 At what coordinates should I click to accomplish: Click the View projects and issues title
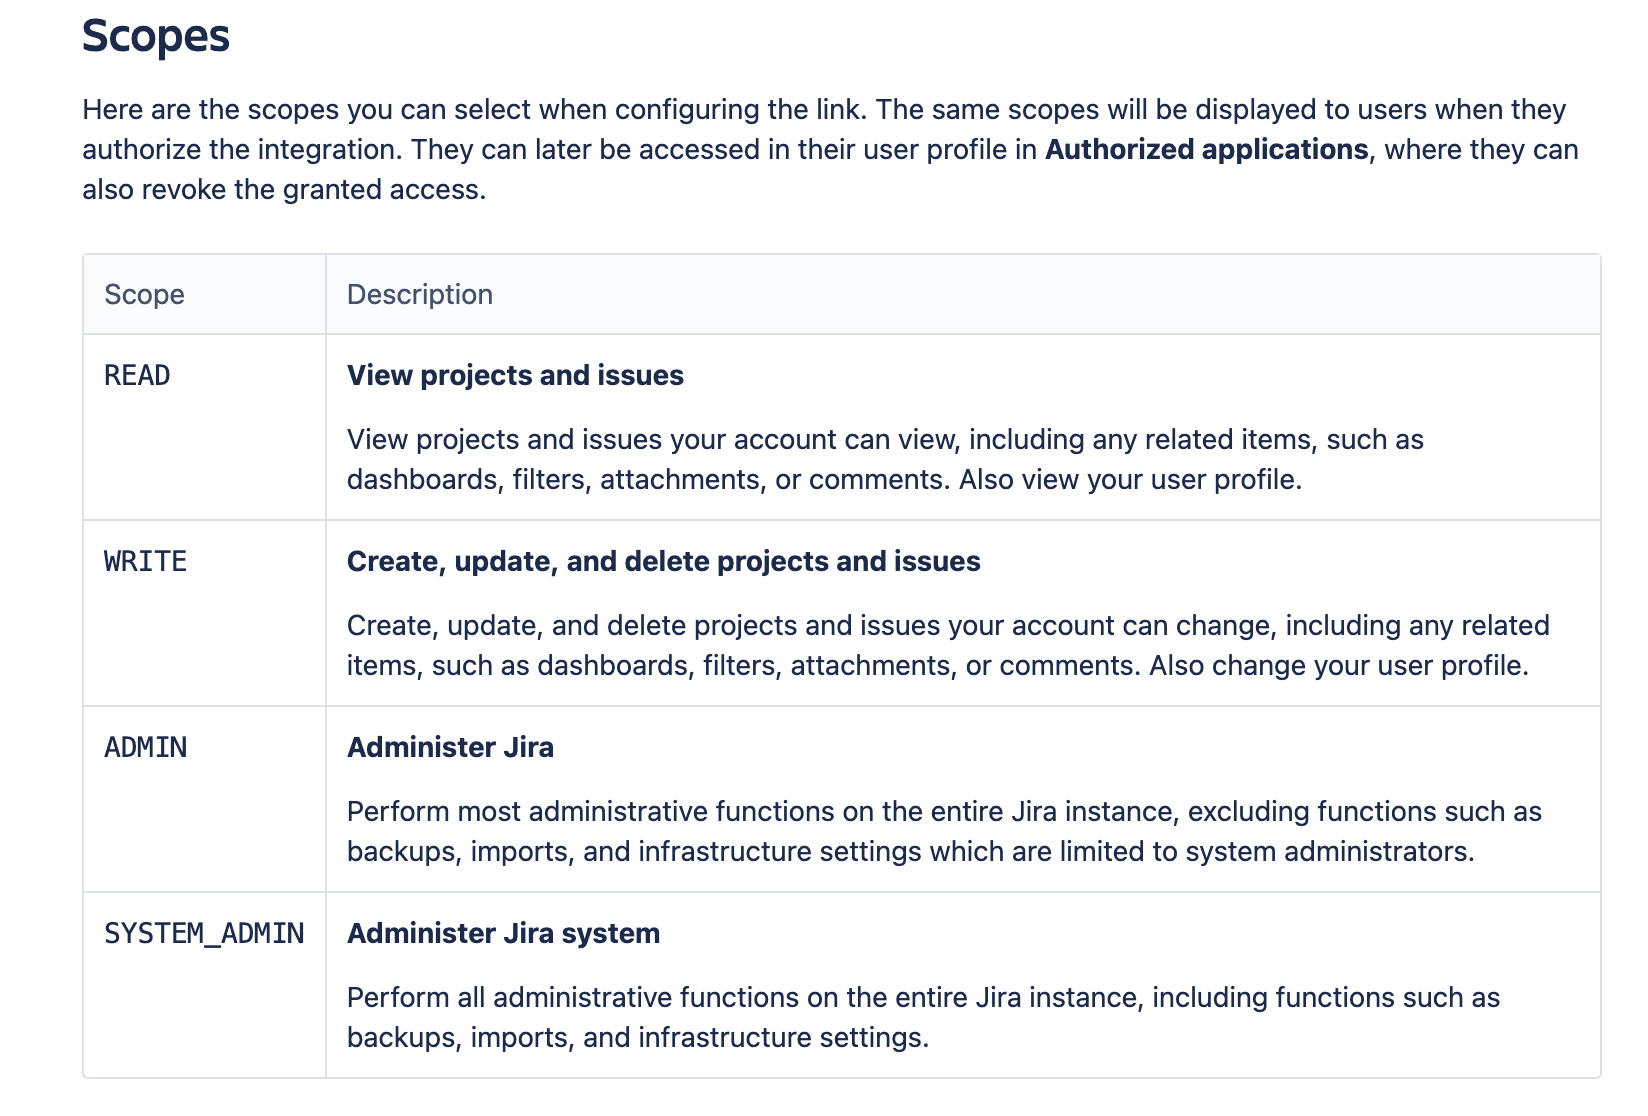(515, 376)
